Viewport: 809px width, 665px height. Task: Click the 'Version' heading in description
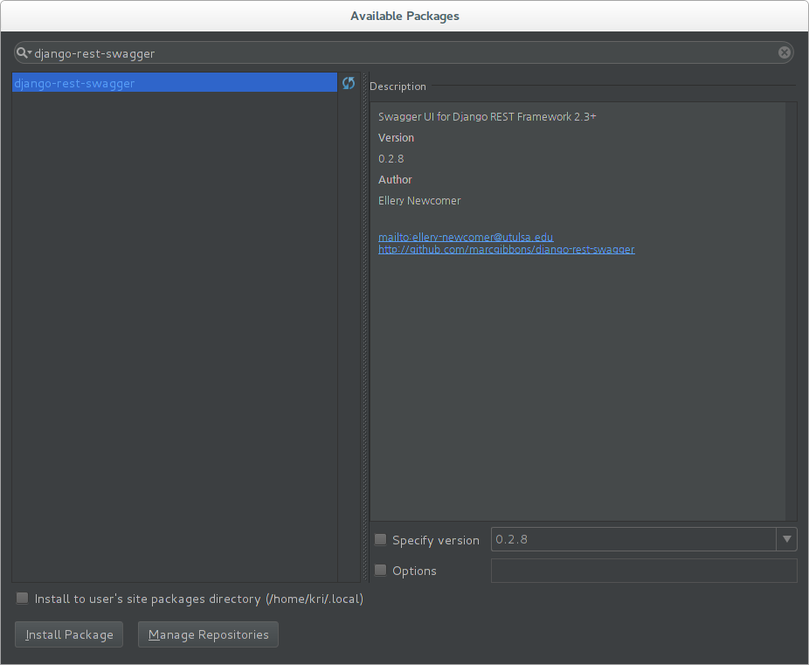coord(396,138)
